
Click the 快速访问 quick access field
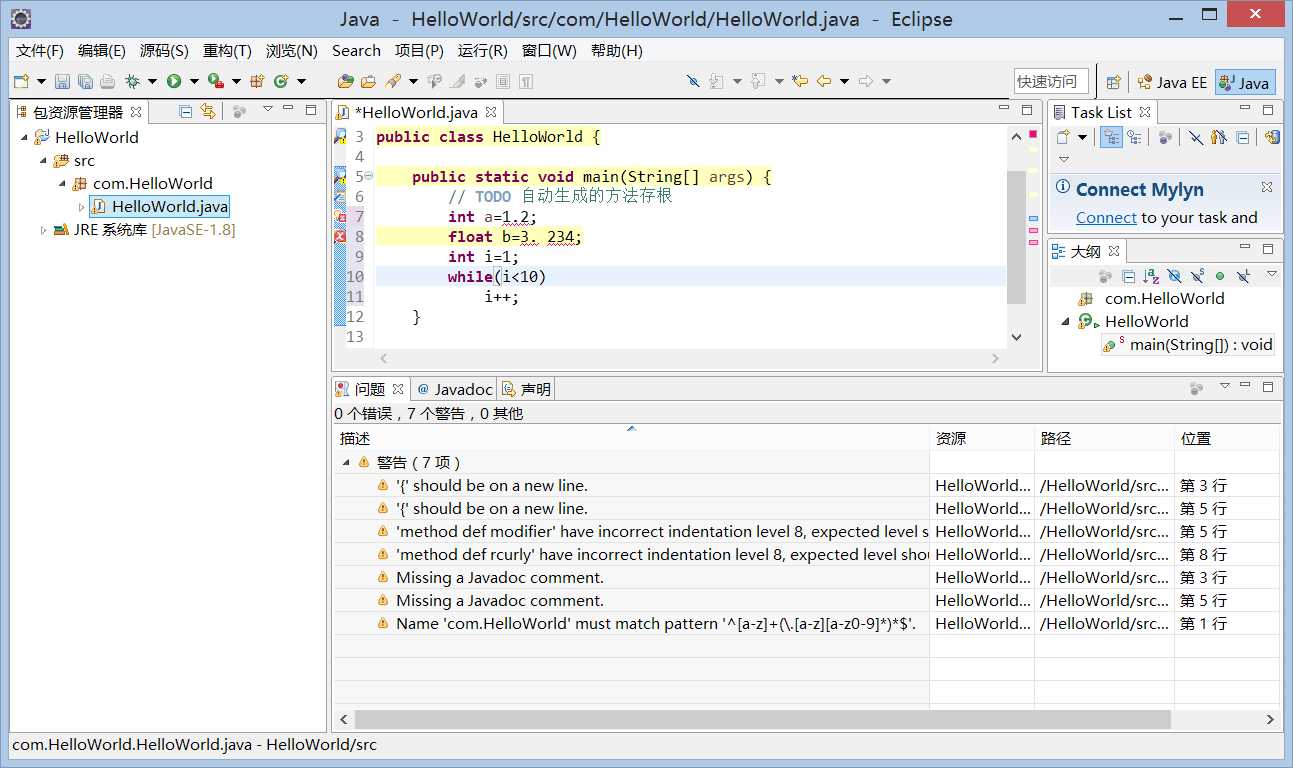[x=1051, y=82]
